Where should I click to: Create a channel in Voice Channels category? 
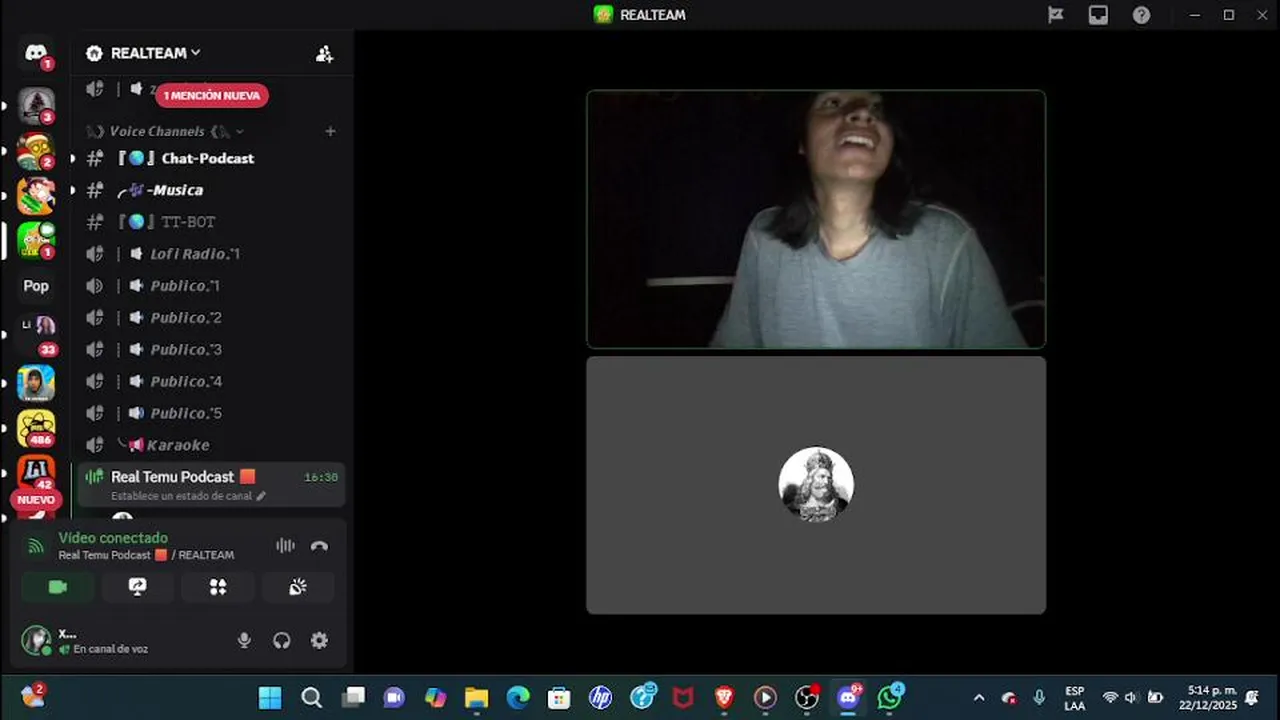(x=330, y=131)
